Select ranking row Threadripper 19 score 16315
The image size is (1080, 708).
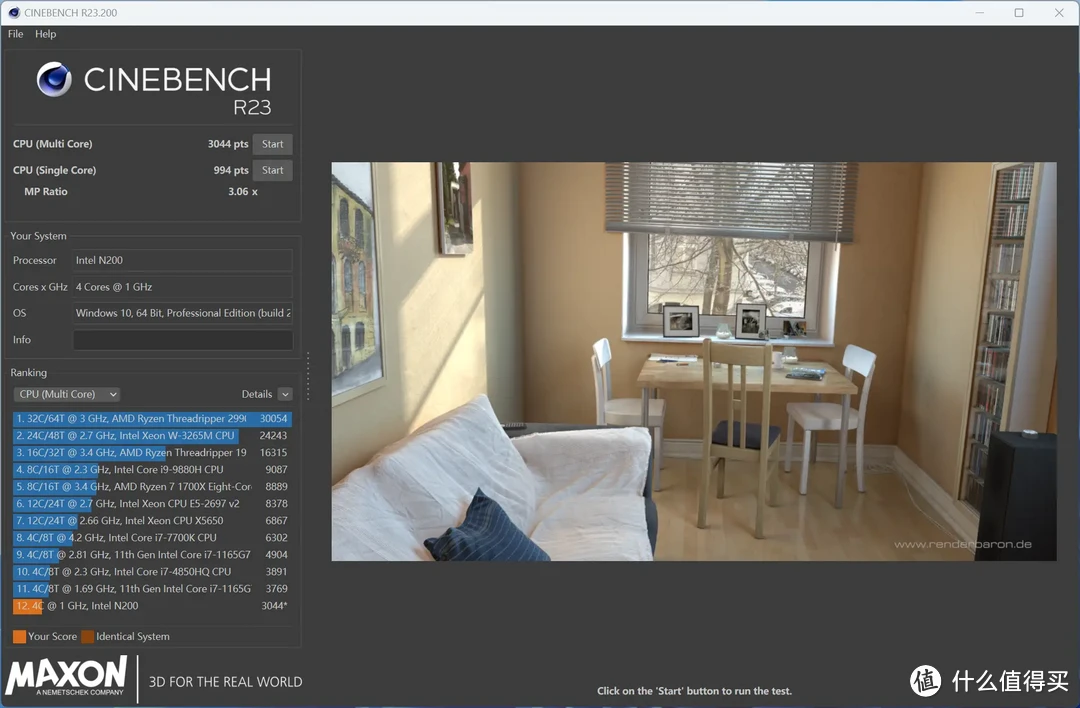tap(152, 452)
